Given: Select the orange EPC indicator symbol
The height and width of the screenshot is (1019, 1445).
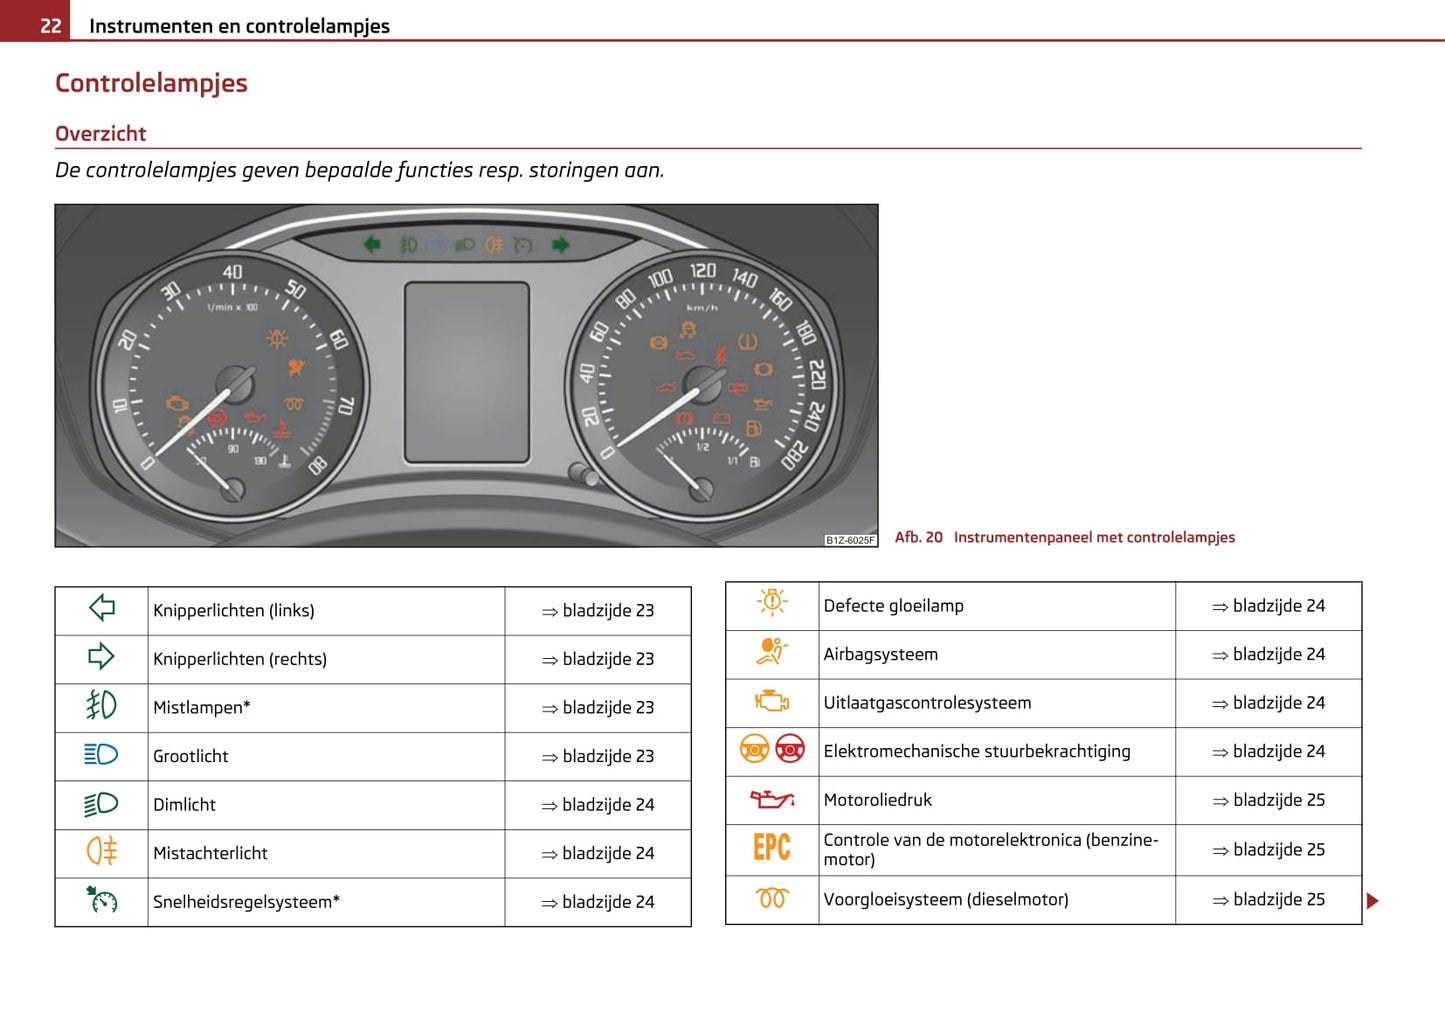Looking at the screenshot, I should (772, 848).
